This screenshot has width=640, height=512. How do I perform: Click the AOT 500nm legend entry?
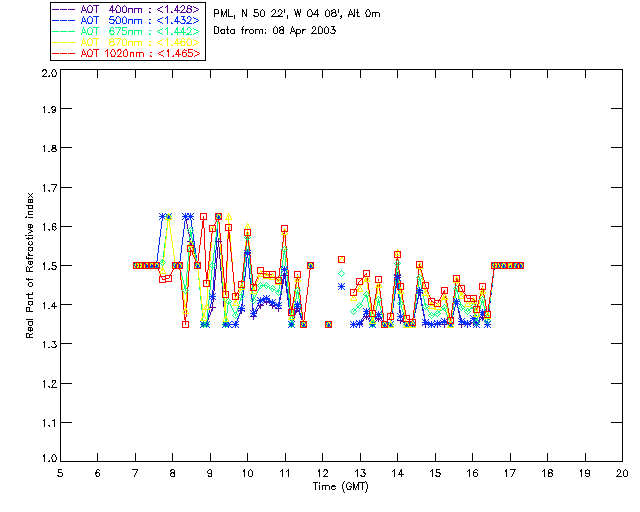[x=127, y=20]
